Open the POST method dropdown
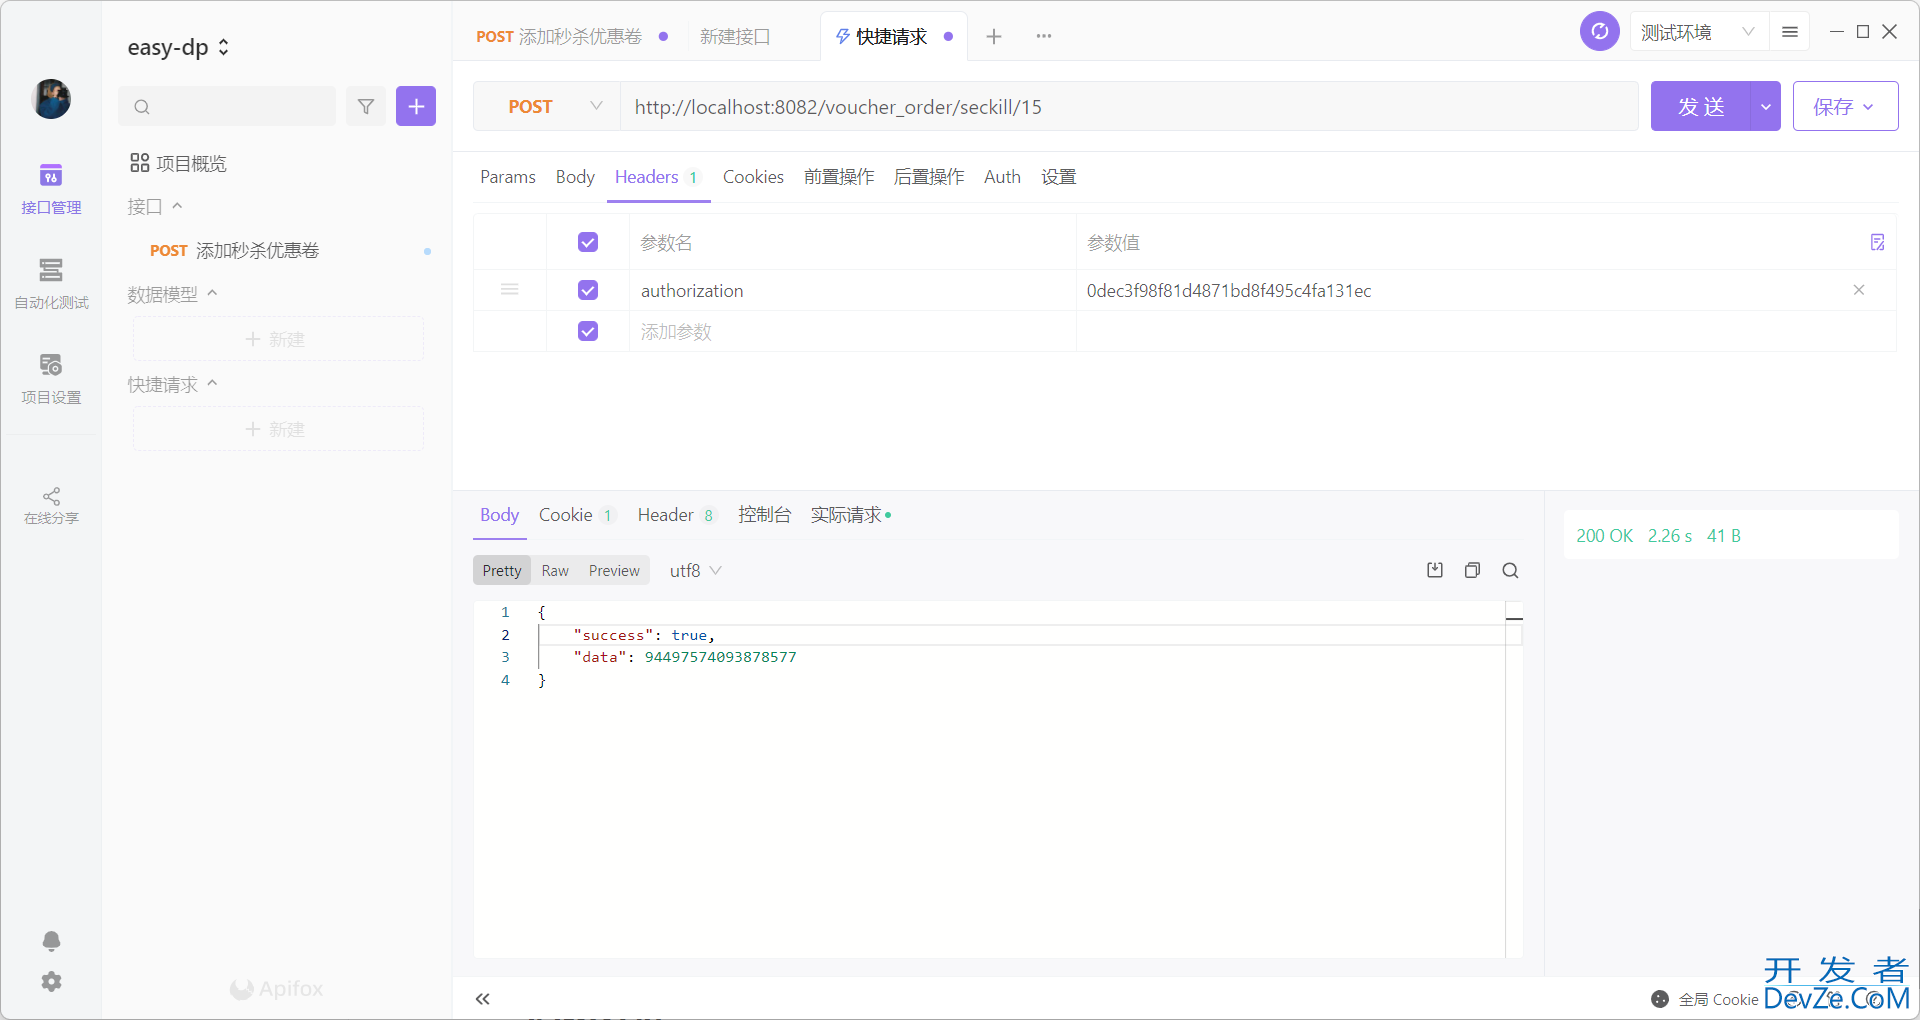Viewport: 1920px width, 1020px height. pos(547,106)
